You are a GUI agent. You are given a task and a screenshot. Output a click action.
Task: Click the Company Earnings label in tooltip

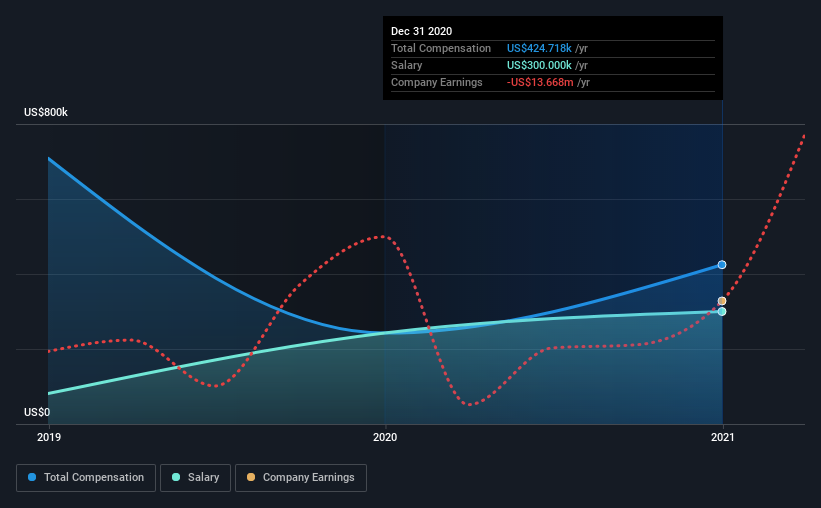(x=437, y=82)
